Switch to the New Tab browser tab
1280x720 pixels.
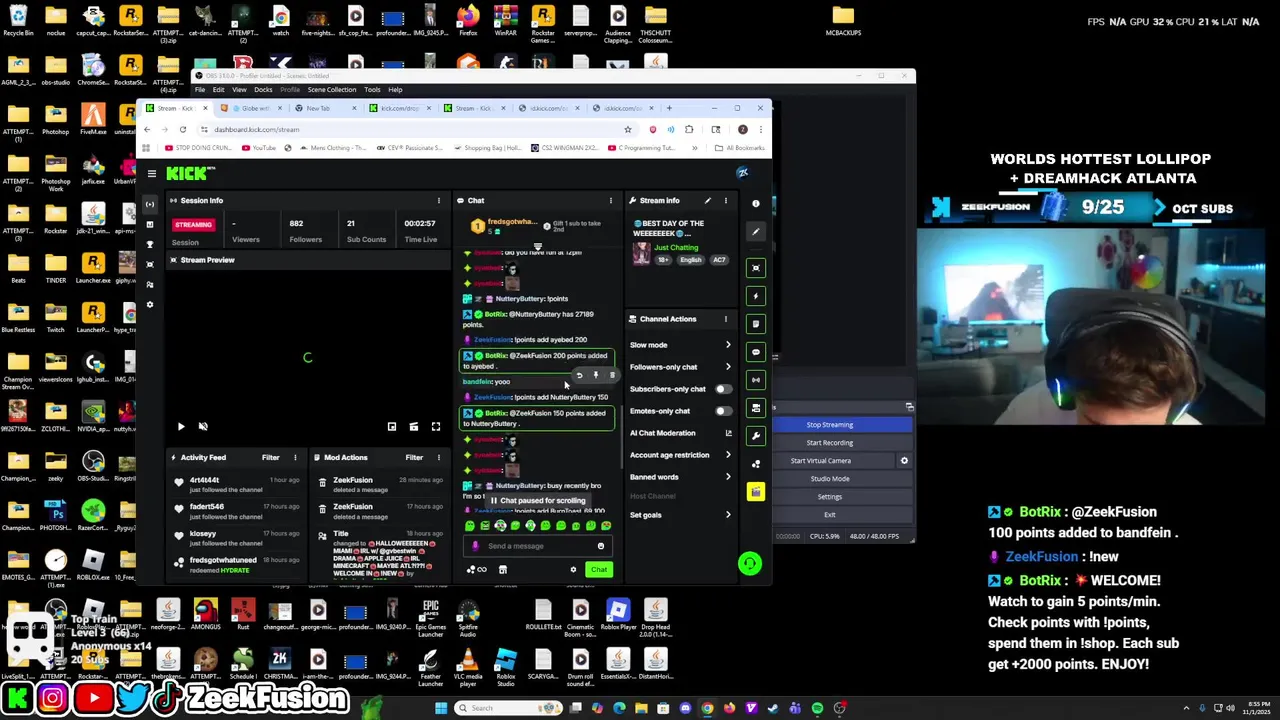click(325, 108)
